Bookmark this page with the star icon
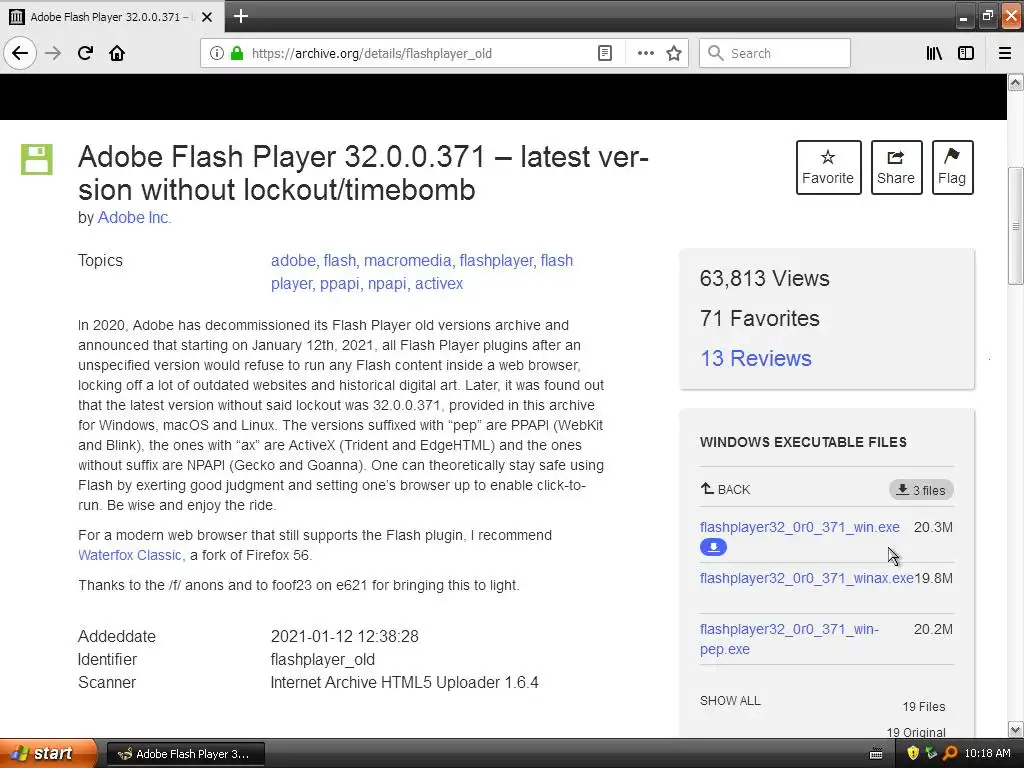The height and width of the screenshot is (768, 1024). [x=674, y=53]
